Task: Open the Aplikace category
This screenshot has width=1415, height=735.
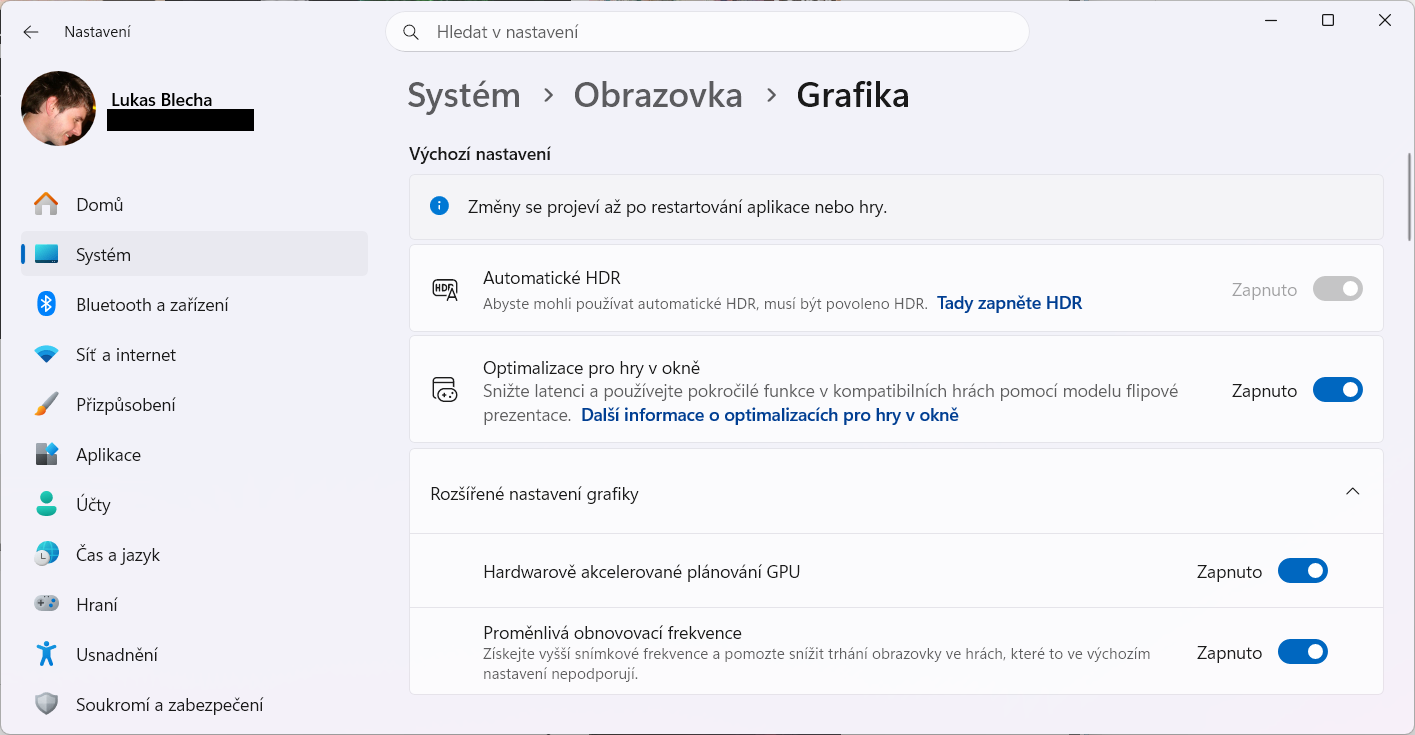Action: tap(194, 454)
